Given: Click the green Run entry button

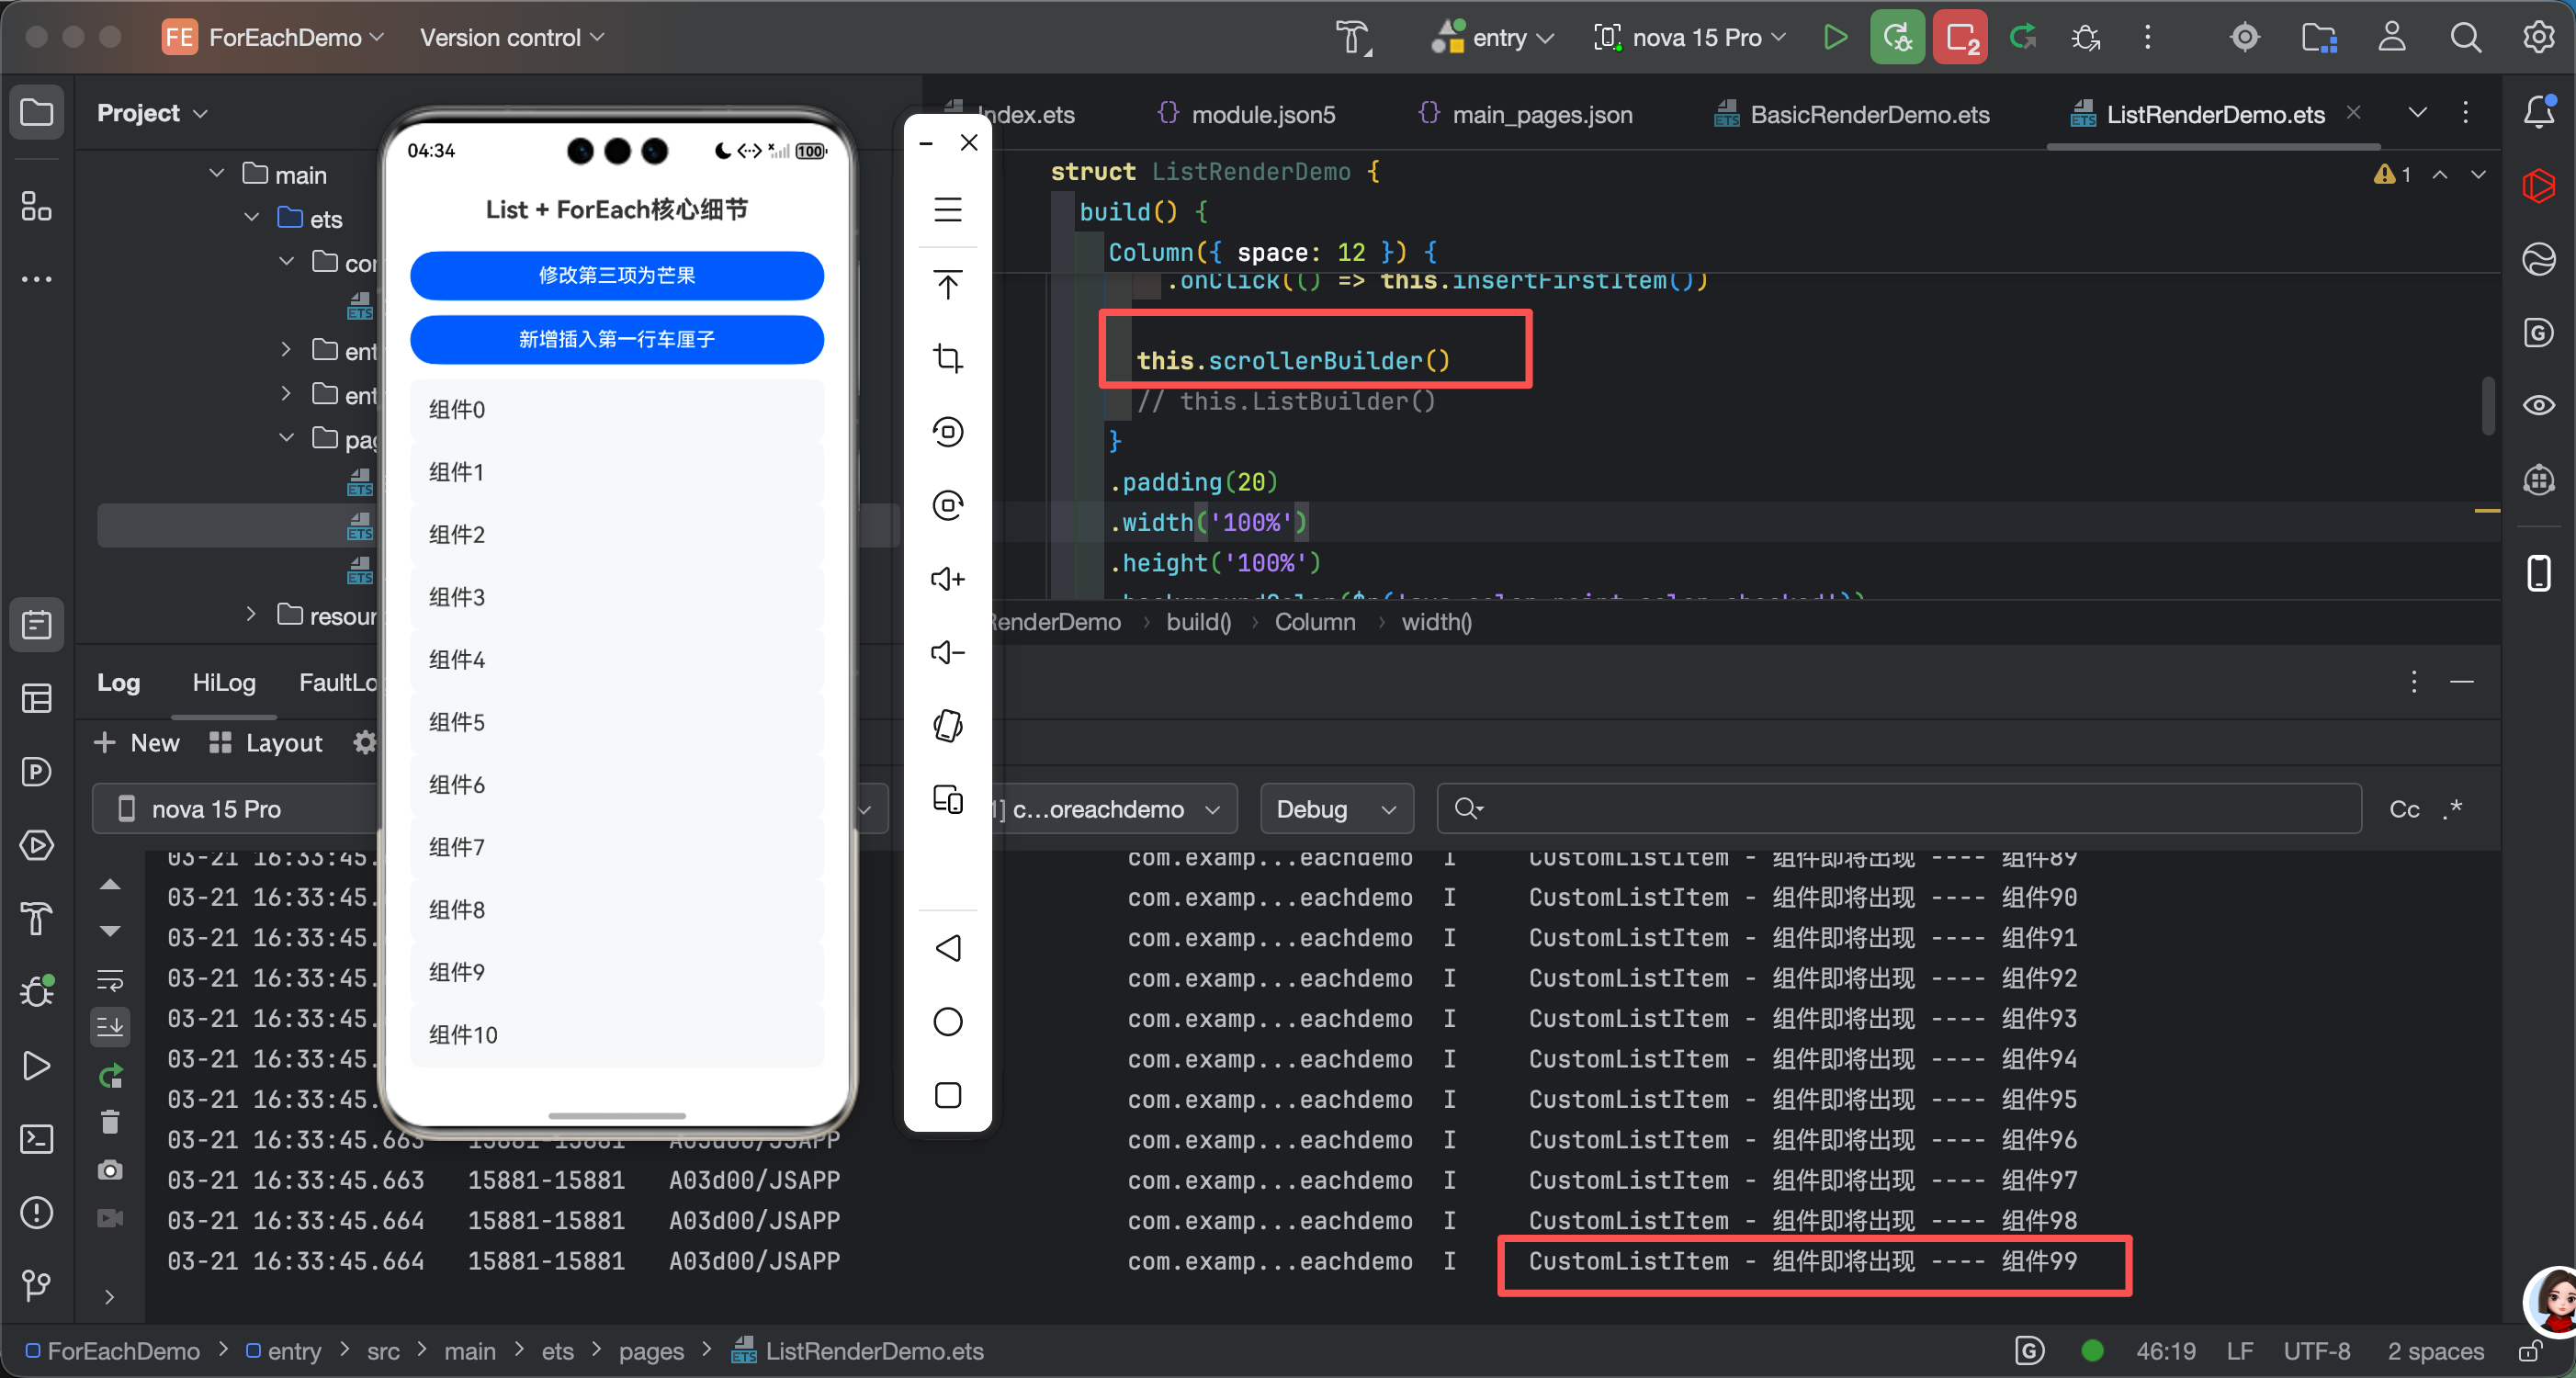Looking at the screenshot, I should point(1834,38).
